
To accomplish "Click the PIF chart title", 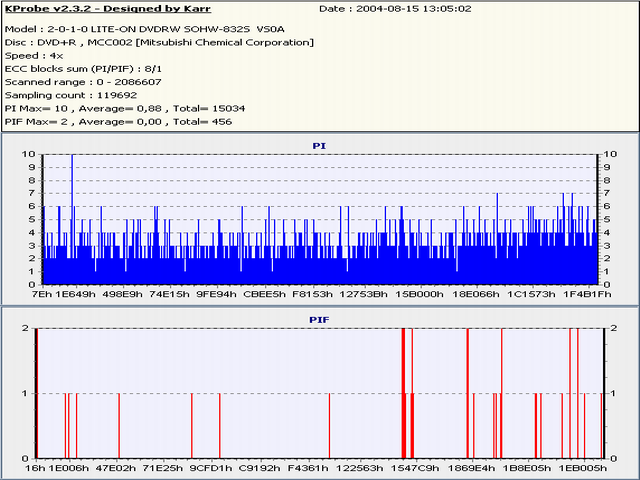I will (319, 320).
